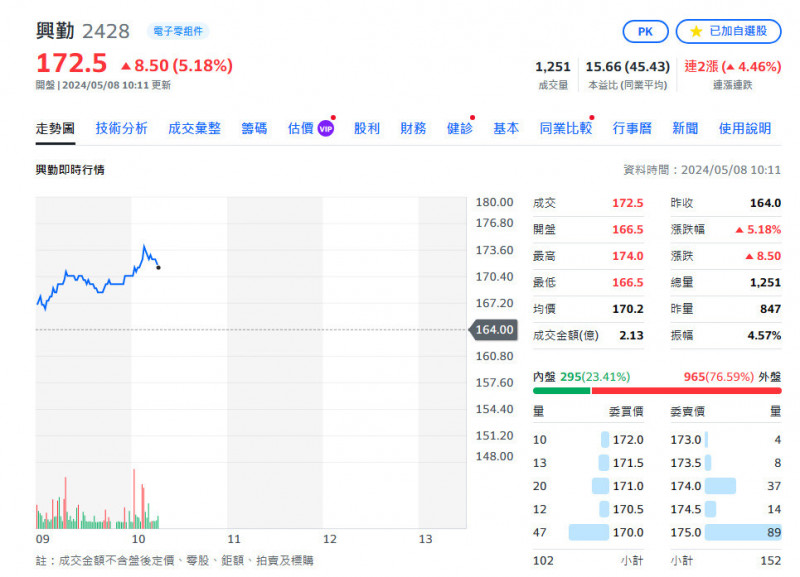Viewport: 800px width, 577px height.
Task: Open the 成交彙整 tab
Action: (194, 129)
